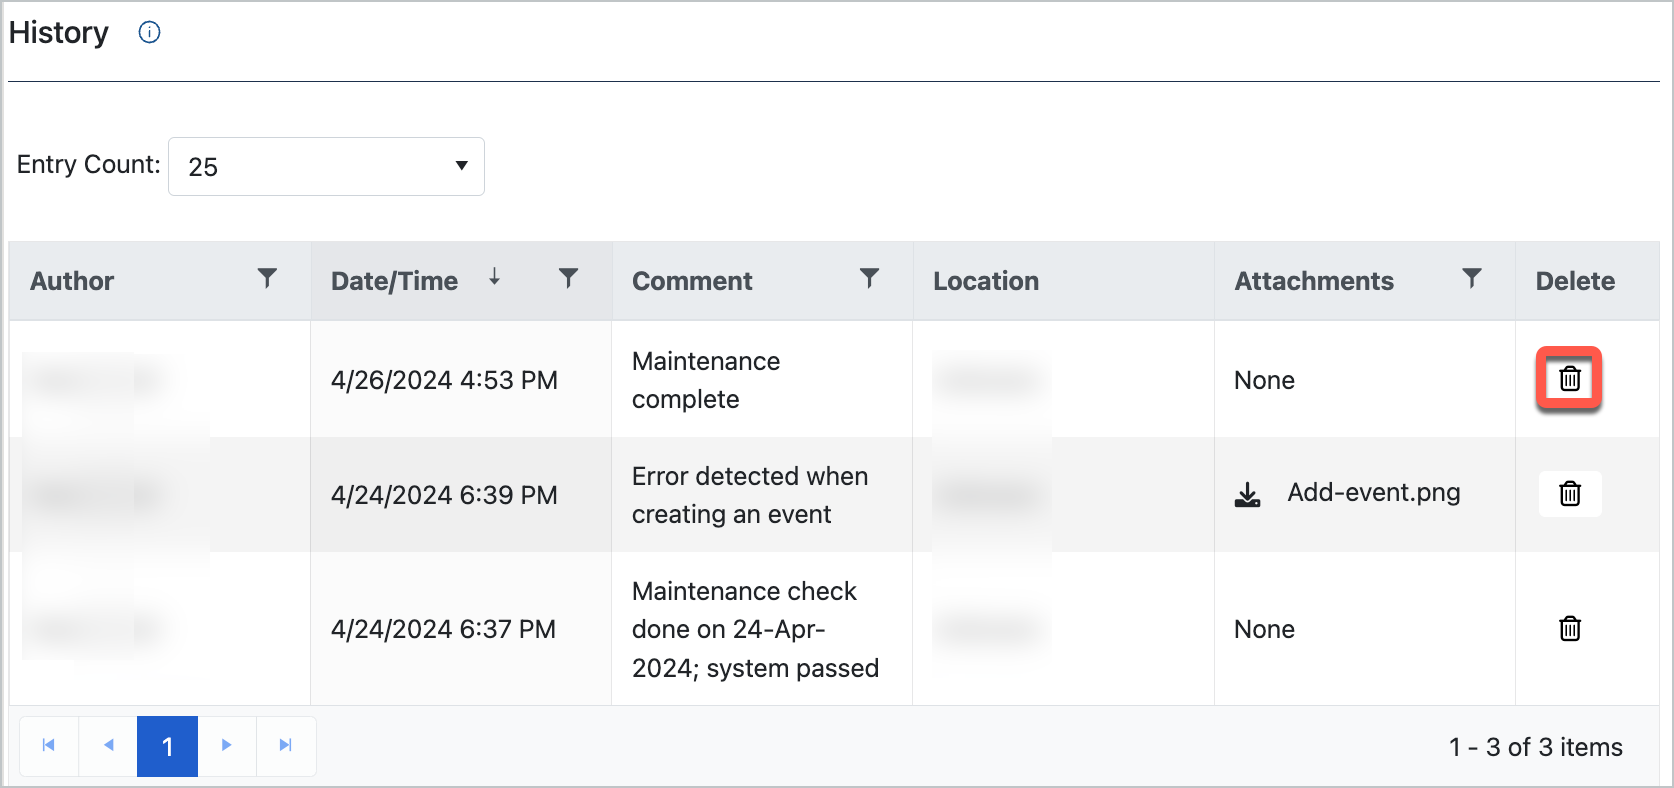Screen dimensions: 1674x788
Task: Open the Comment column filter
Action: click(869, 279)
